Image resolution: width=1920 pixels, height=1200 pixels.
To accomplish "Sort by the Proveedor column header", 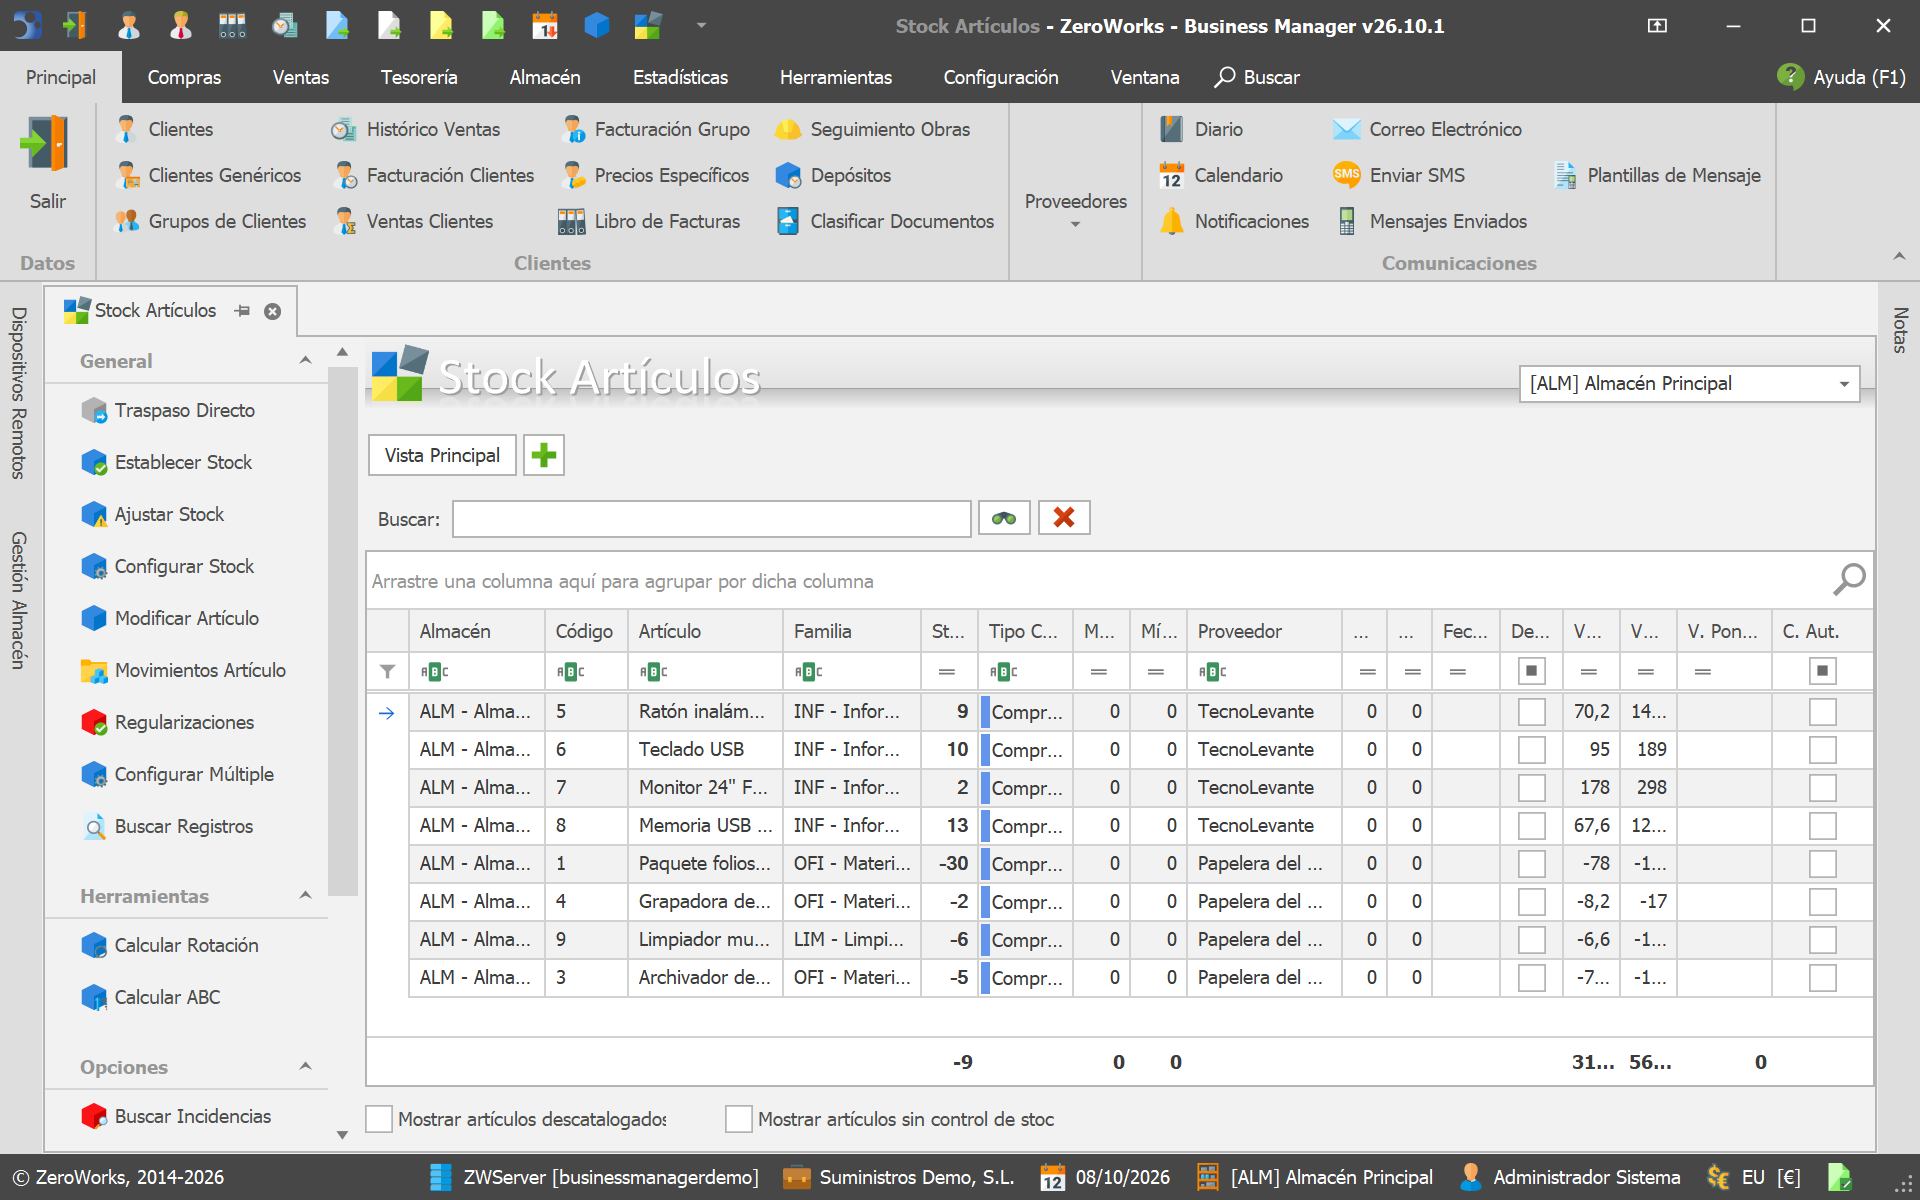I will point(1265,631).
